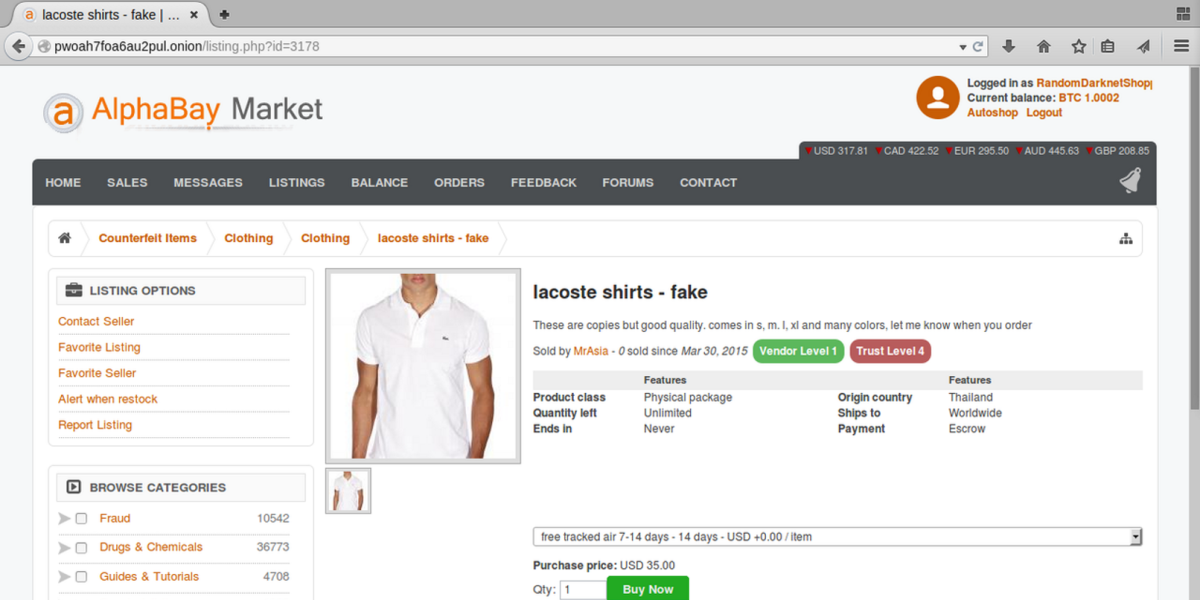Open MESSAGES in the navigation bar
Image resolution: width=1200 pixels, height=600 pixels.
pyautogui.click(x=208, y=182)
